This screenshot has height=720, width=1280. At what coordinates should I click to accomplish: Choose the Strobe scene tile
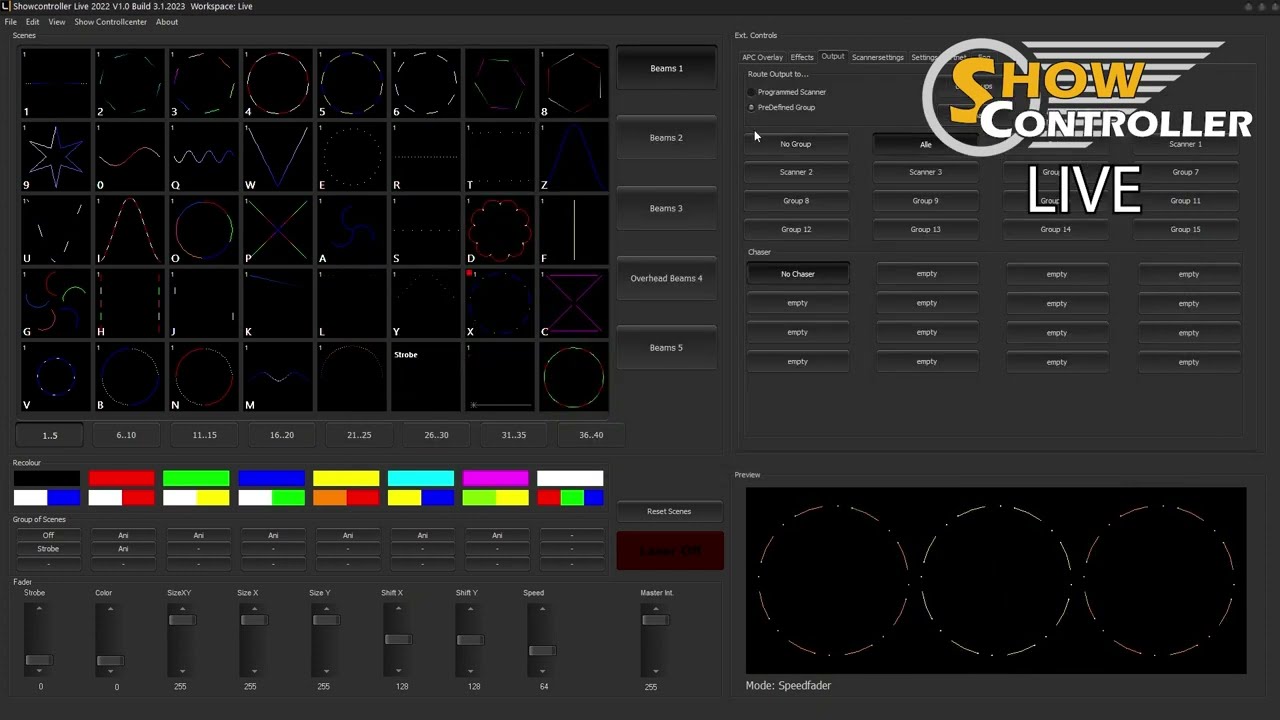click(425, 377)
